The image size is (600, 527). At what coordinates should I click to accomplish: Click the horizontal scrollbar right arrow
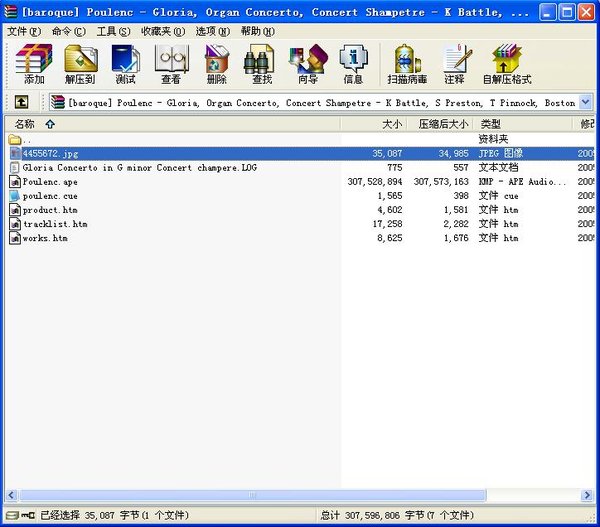point(587,495)
